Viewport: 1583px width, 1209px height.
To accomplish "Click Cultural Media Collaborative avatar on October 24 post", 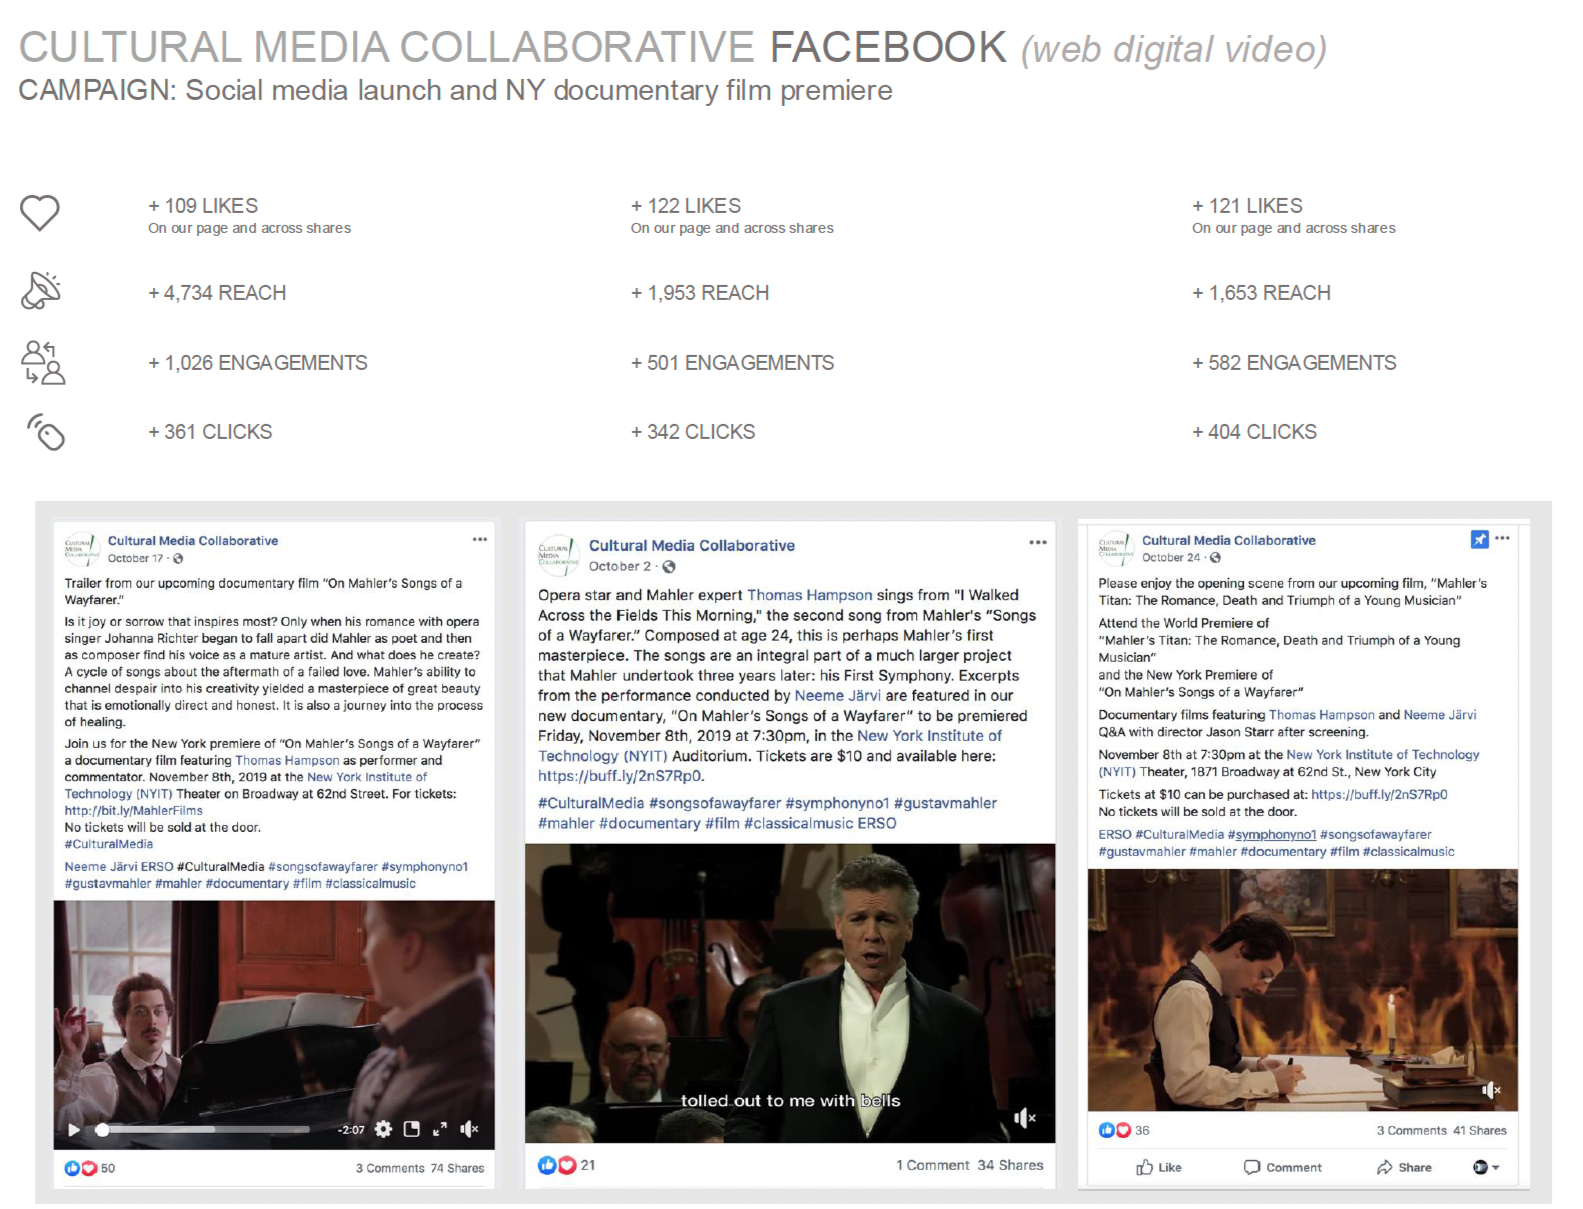I will (x=1115, y=548).
